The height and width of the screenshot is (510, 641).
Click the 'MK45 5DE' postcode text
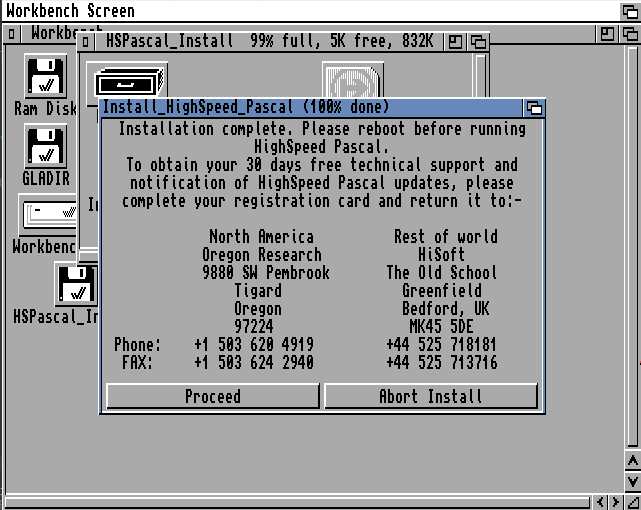tap(442, 327)
